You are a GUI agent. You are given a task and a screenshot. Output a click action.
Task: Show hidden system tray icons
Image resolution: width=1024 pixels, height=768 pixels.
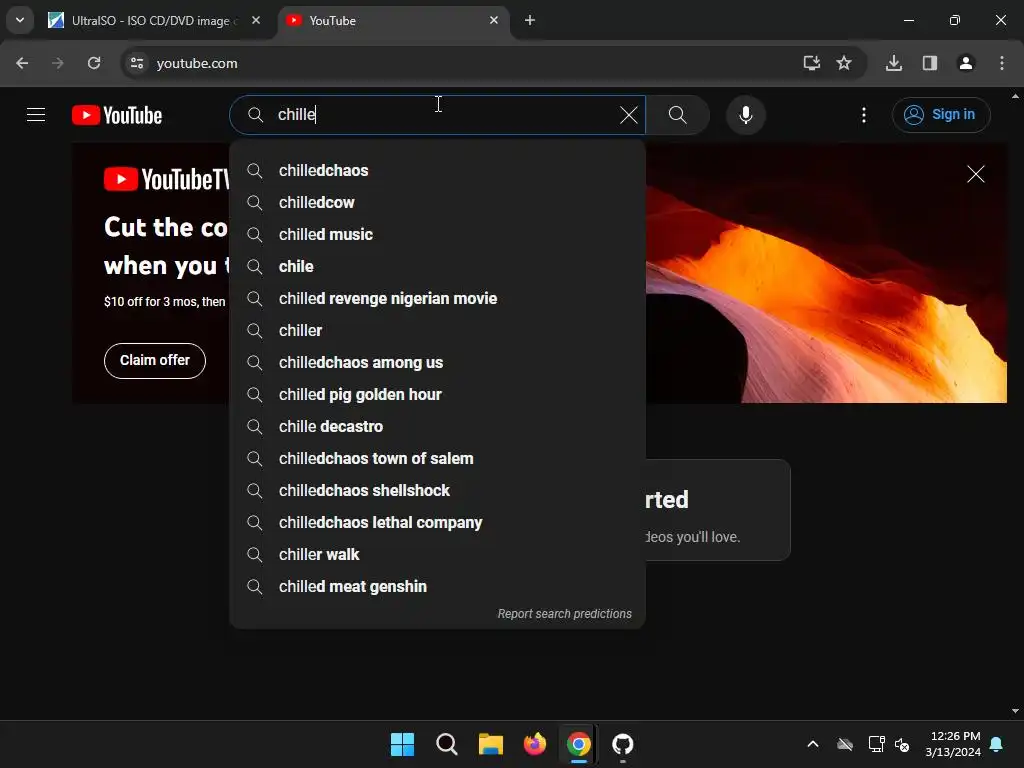[813, 744]
